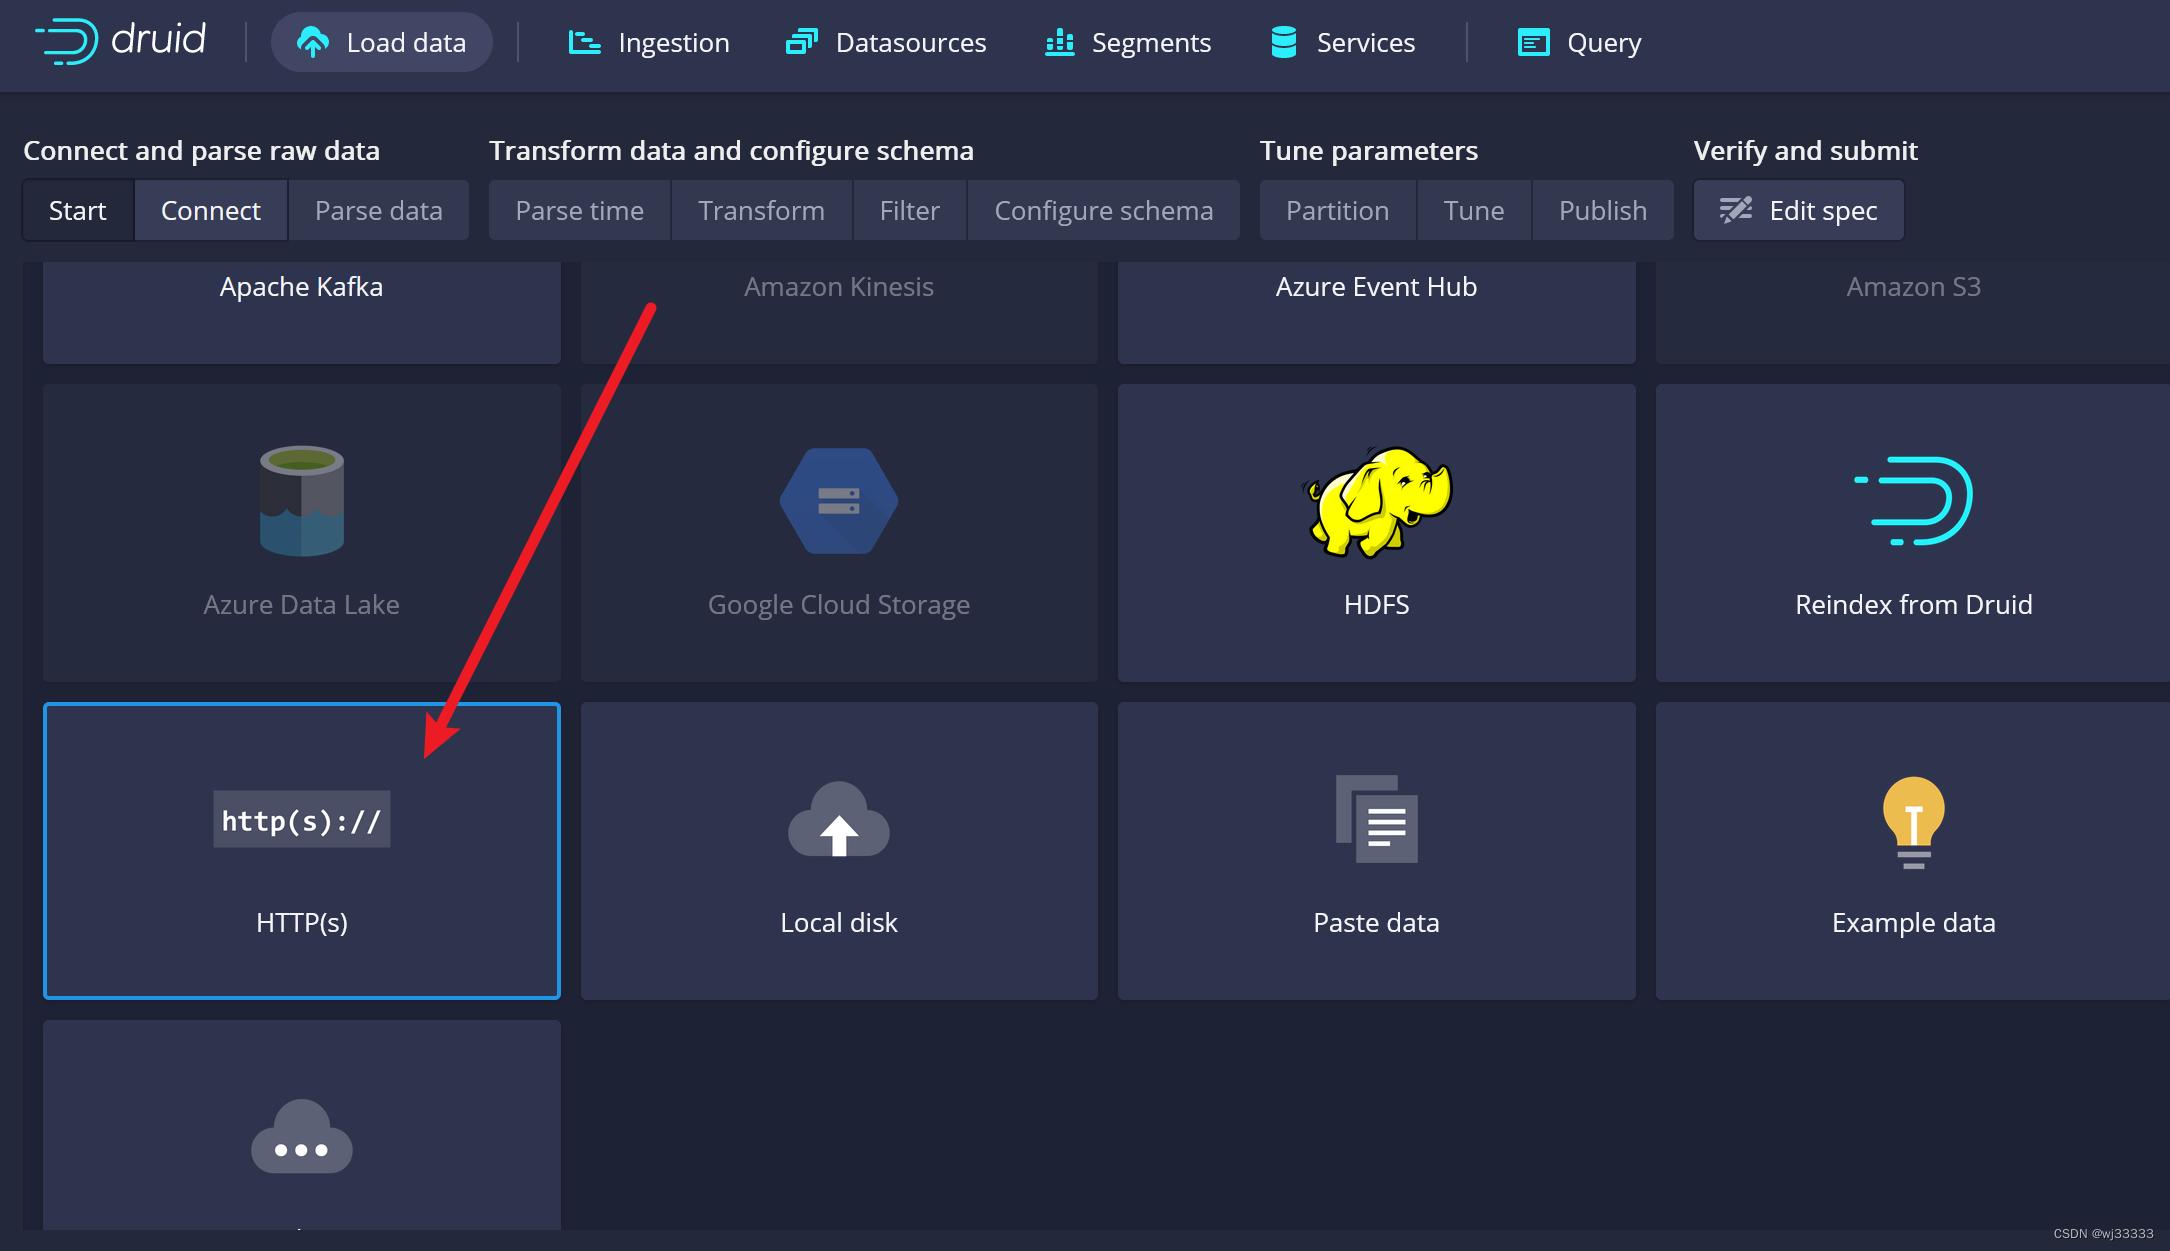The height and width of the screenshot is (1251, 2170).
Task: Click the HDFS yellow elephant icon
Action: pyautogui.click(x=1377, y=501)
